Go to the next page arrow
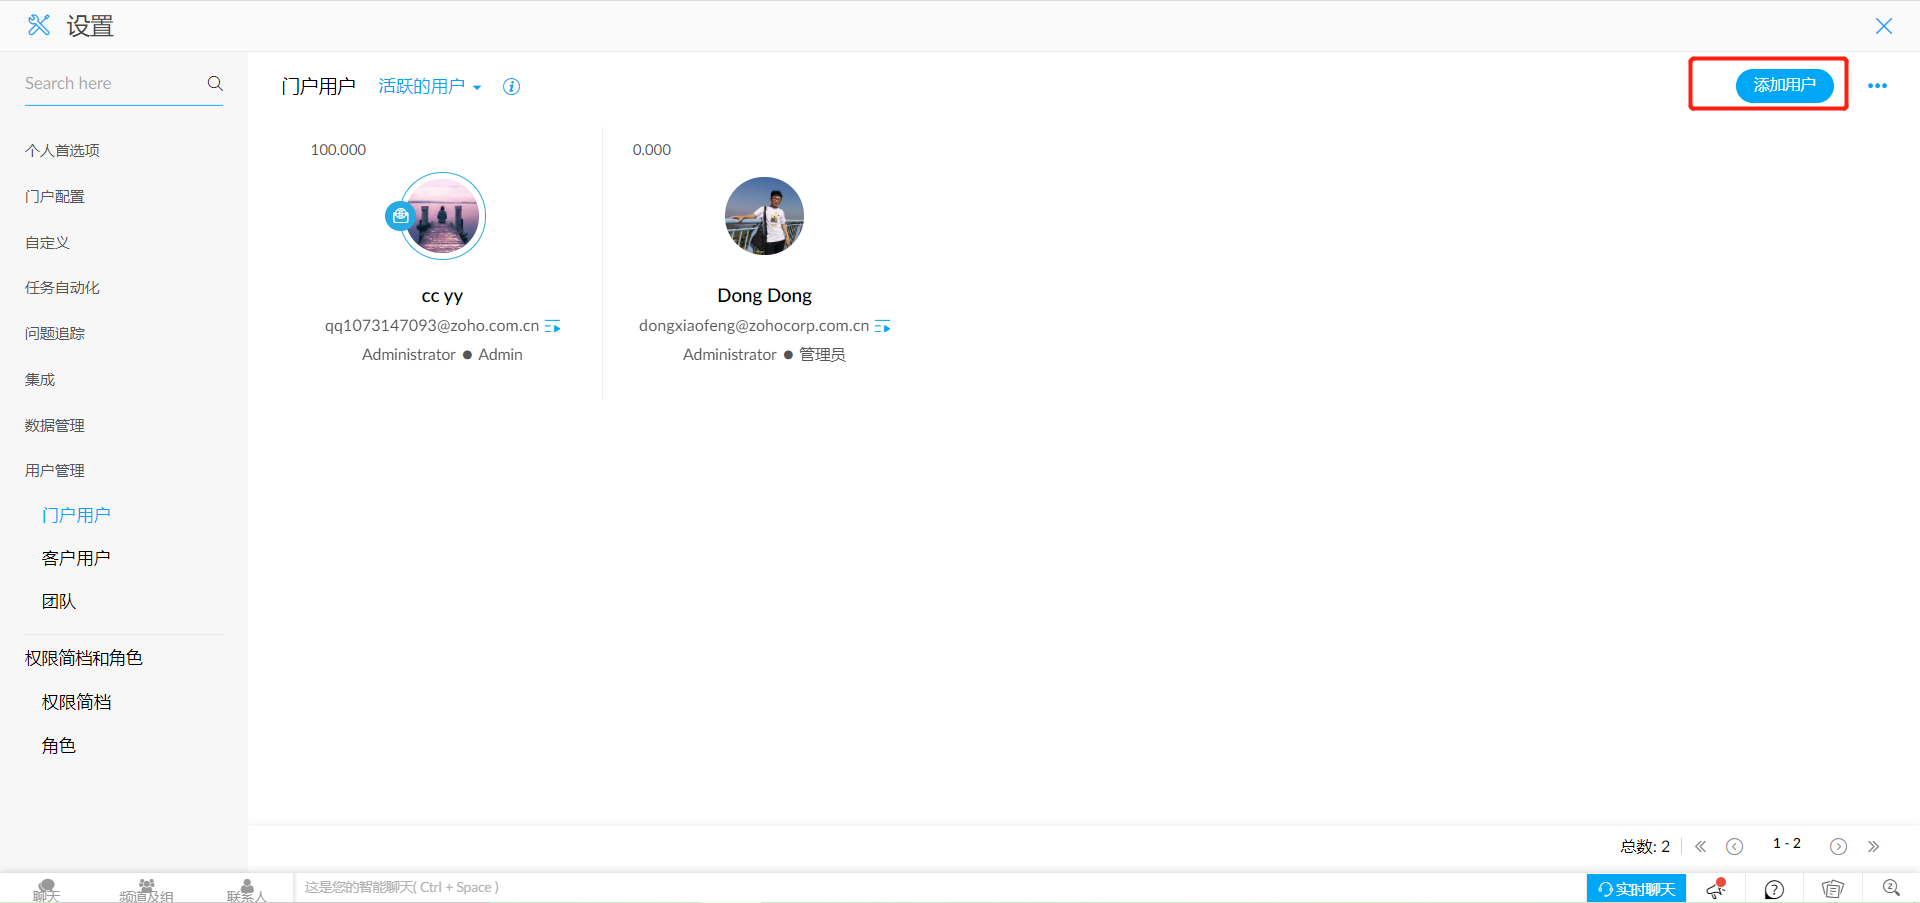Image resolution: width=1920 pixels, height=903 pixels. pyautogui.click(x=1838, y=847)
